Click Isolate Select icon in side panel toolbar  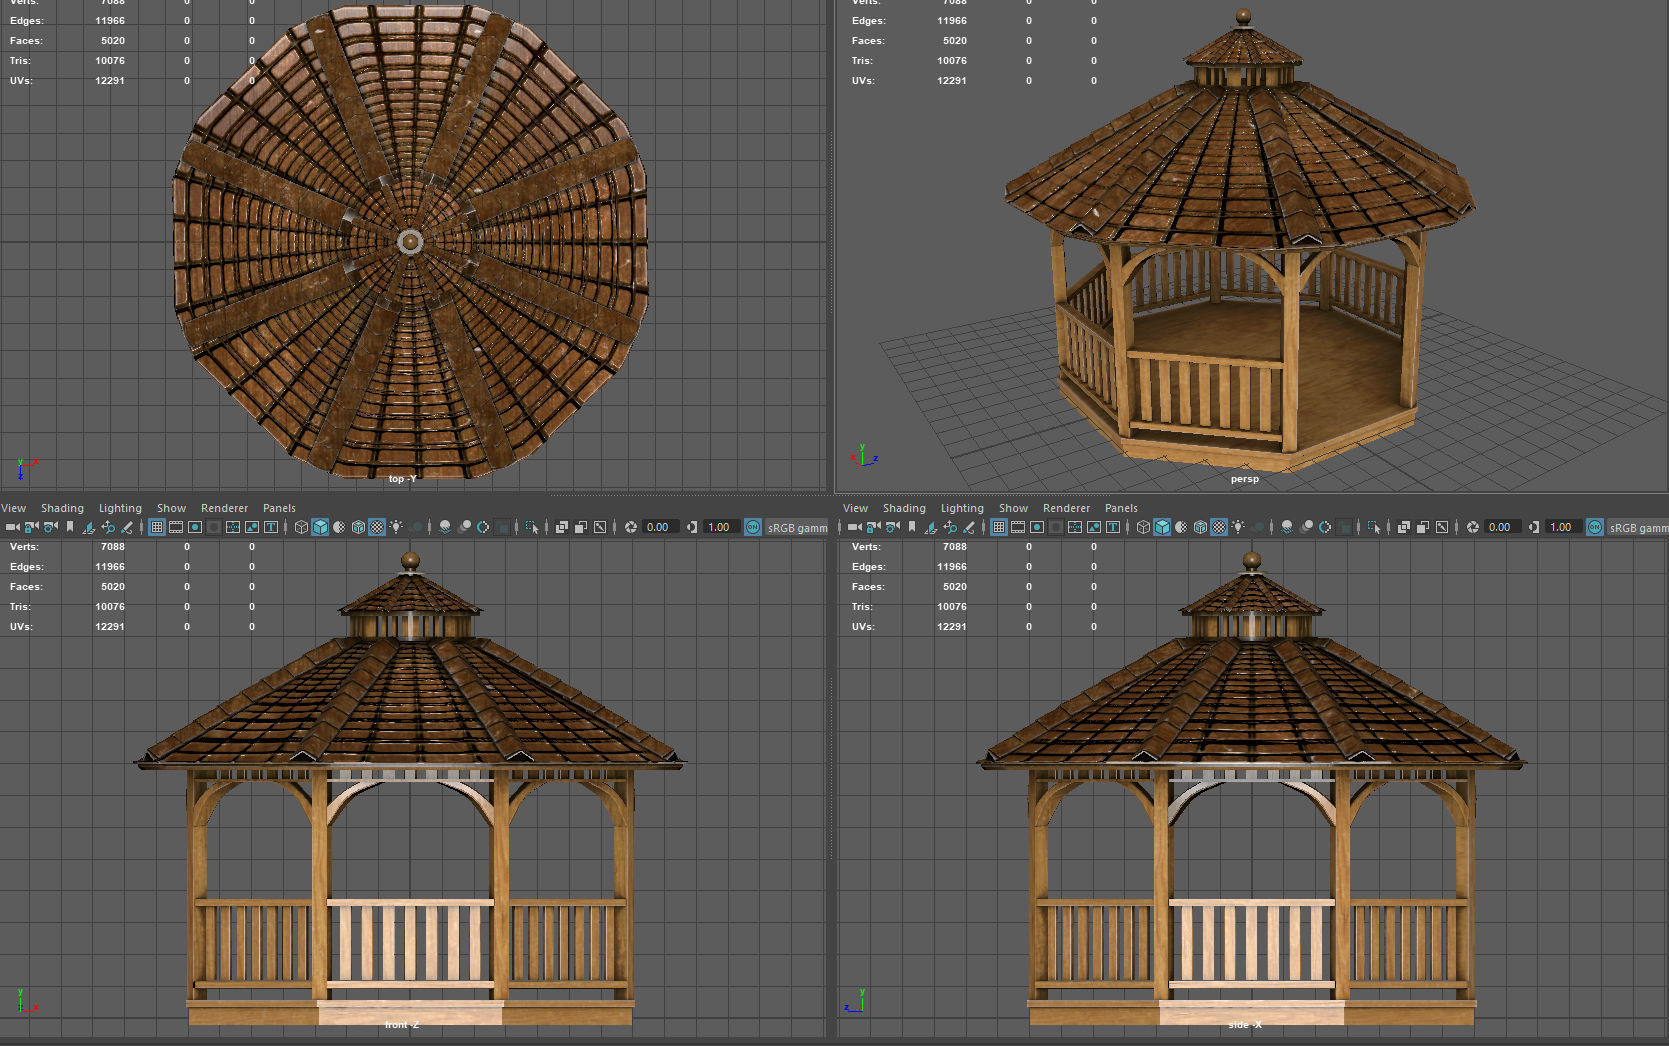click(x=1374, y=527)
